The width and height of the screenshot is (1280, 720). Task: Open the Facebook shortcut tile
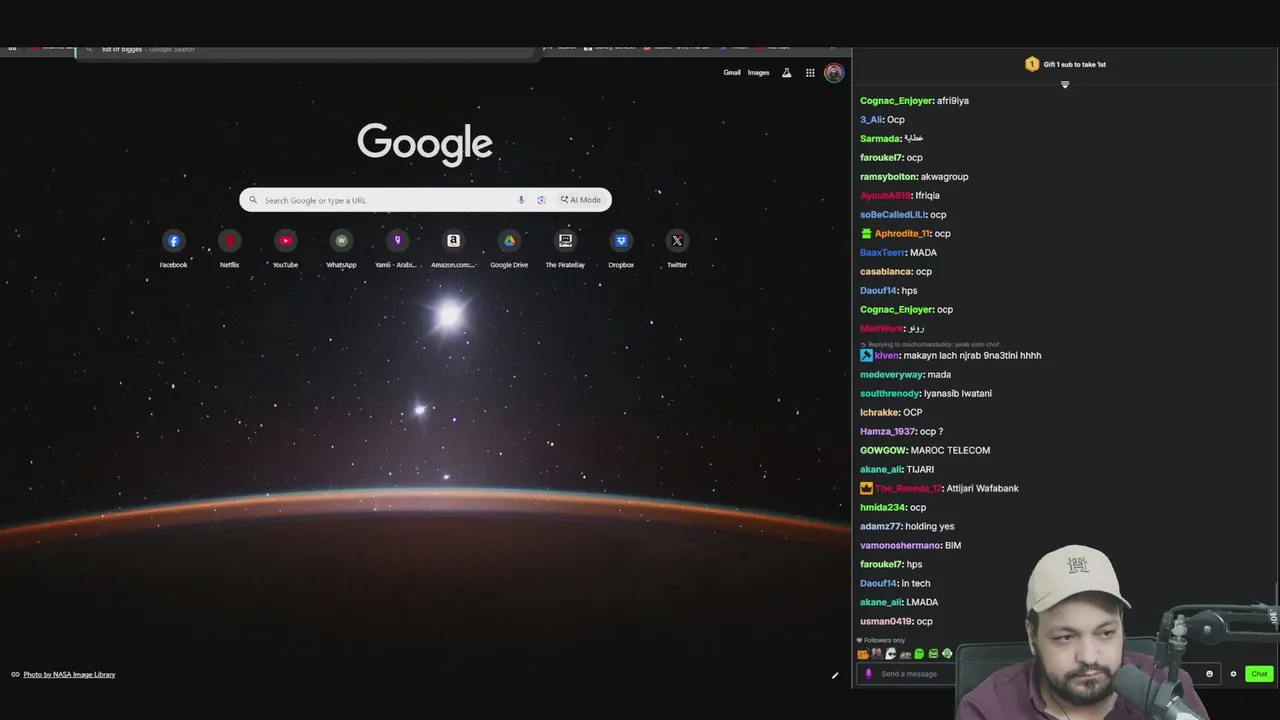coord(173,249)
